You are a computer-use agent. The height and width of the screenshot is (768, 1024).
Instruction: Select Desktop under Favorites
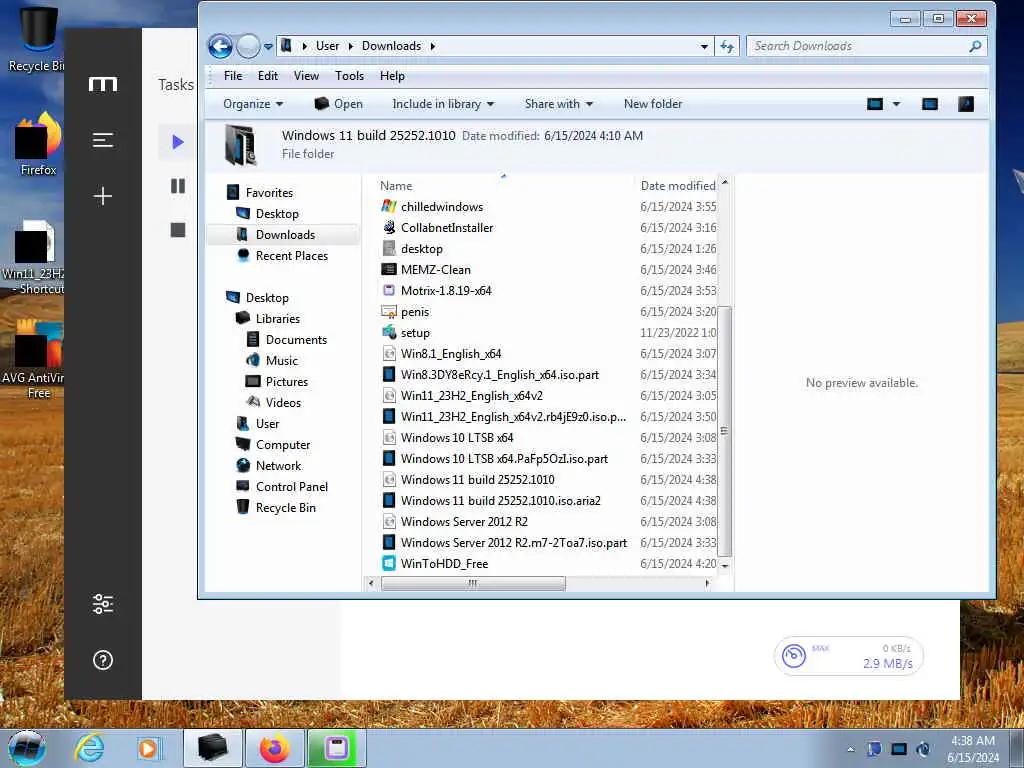[277, 214]
